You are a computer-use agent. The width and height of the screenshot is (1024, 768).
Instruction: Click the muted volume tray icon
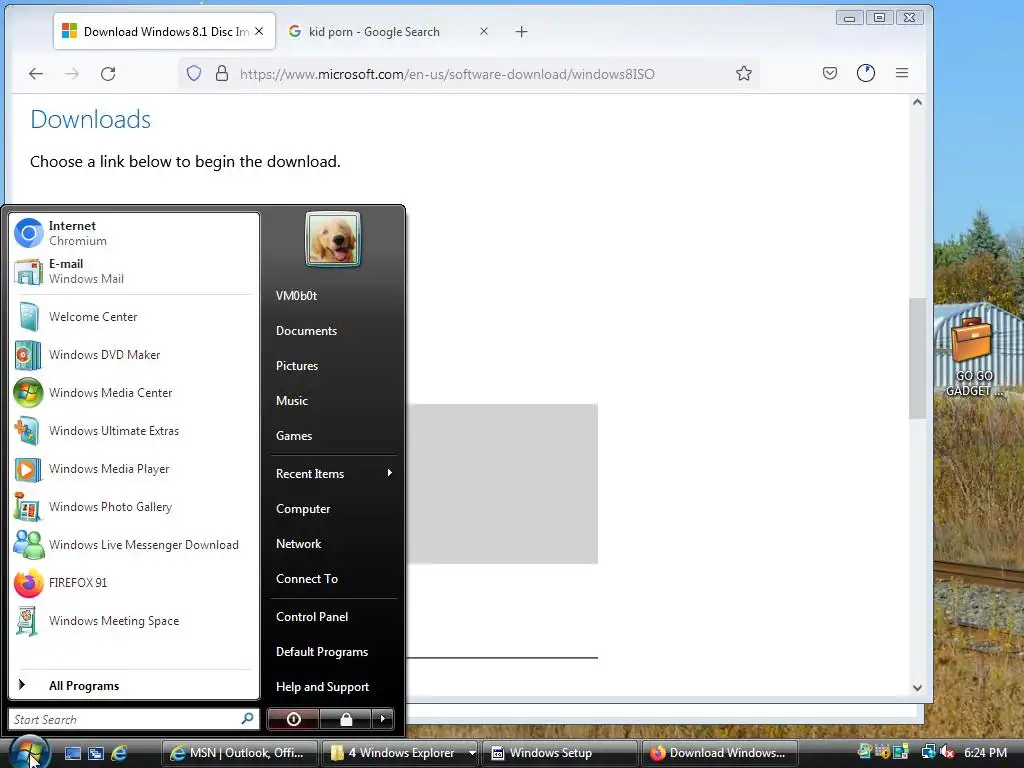pos(946,753)
